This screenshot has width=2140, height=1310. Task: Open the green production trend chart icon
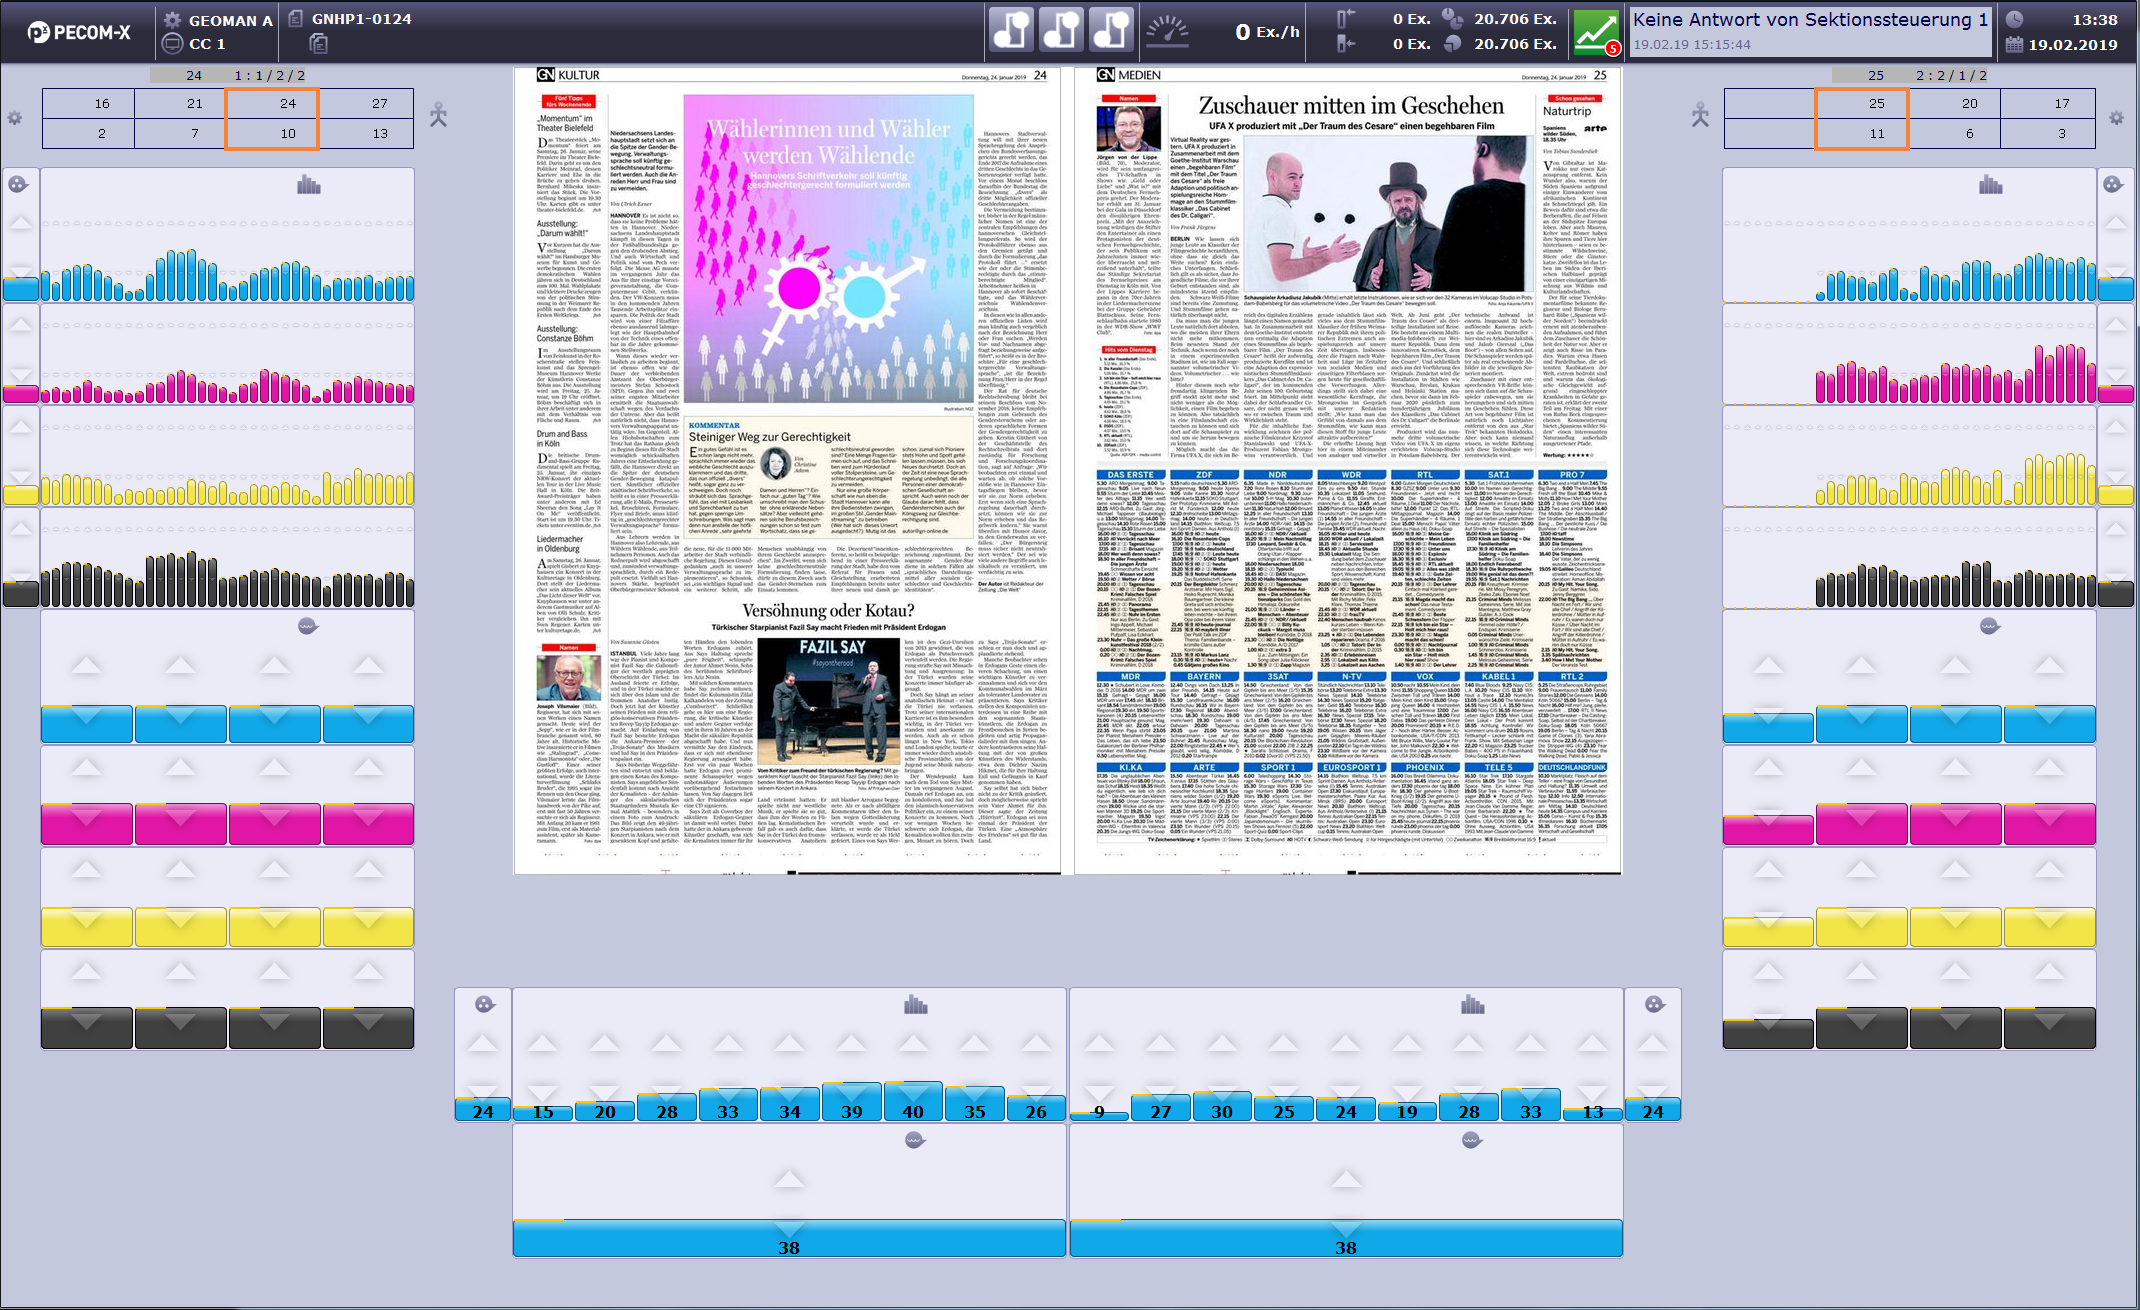(1595, 32)
